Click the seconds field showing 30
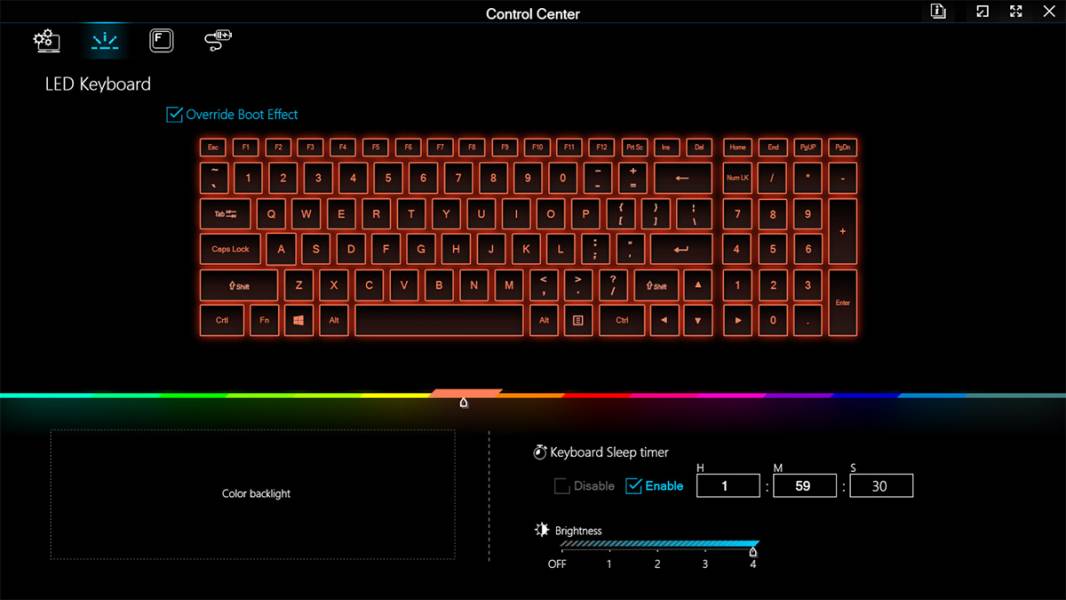Image resolution: width=1066 pixels, height=600 pixels. [881, 486]
